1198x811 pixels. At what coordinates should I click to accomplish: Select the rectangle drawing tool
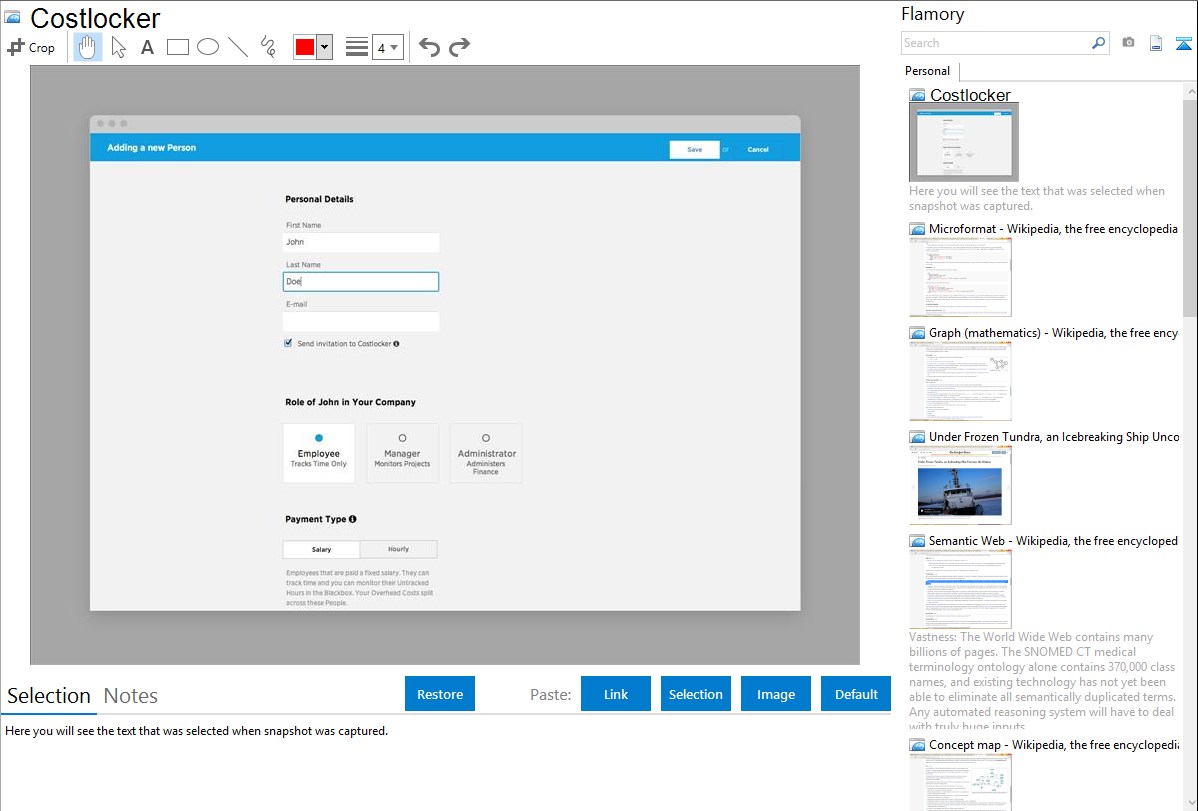click(x=177, y=47)
